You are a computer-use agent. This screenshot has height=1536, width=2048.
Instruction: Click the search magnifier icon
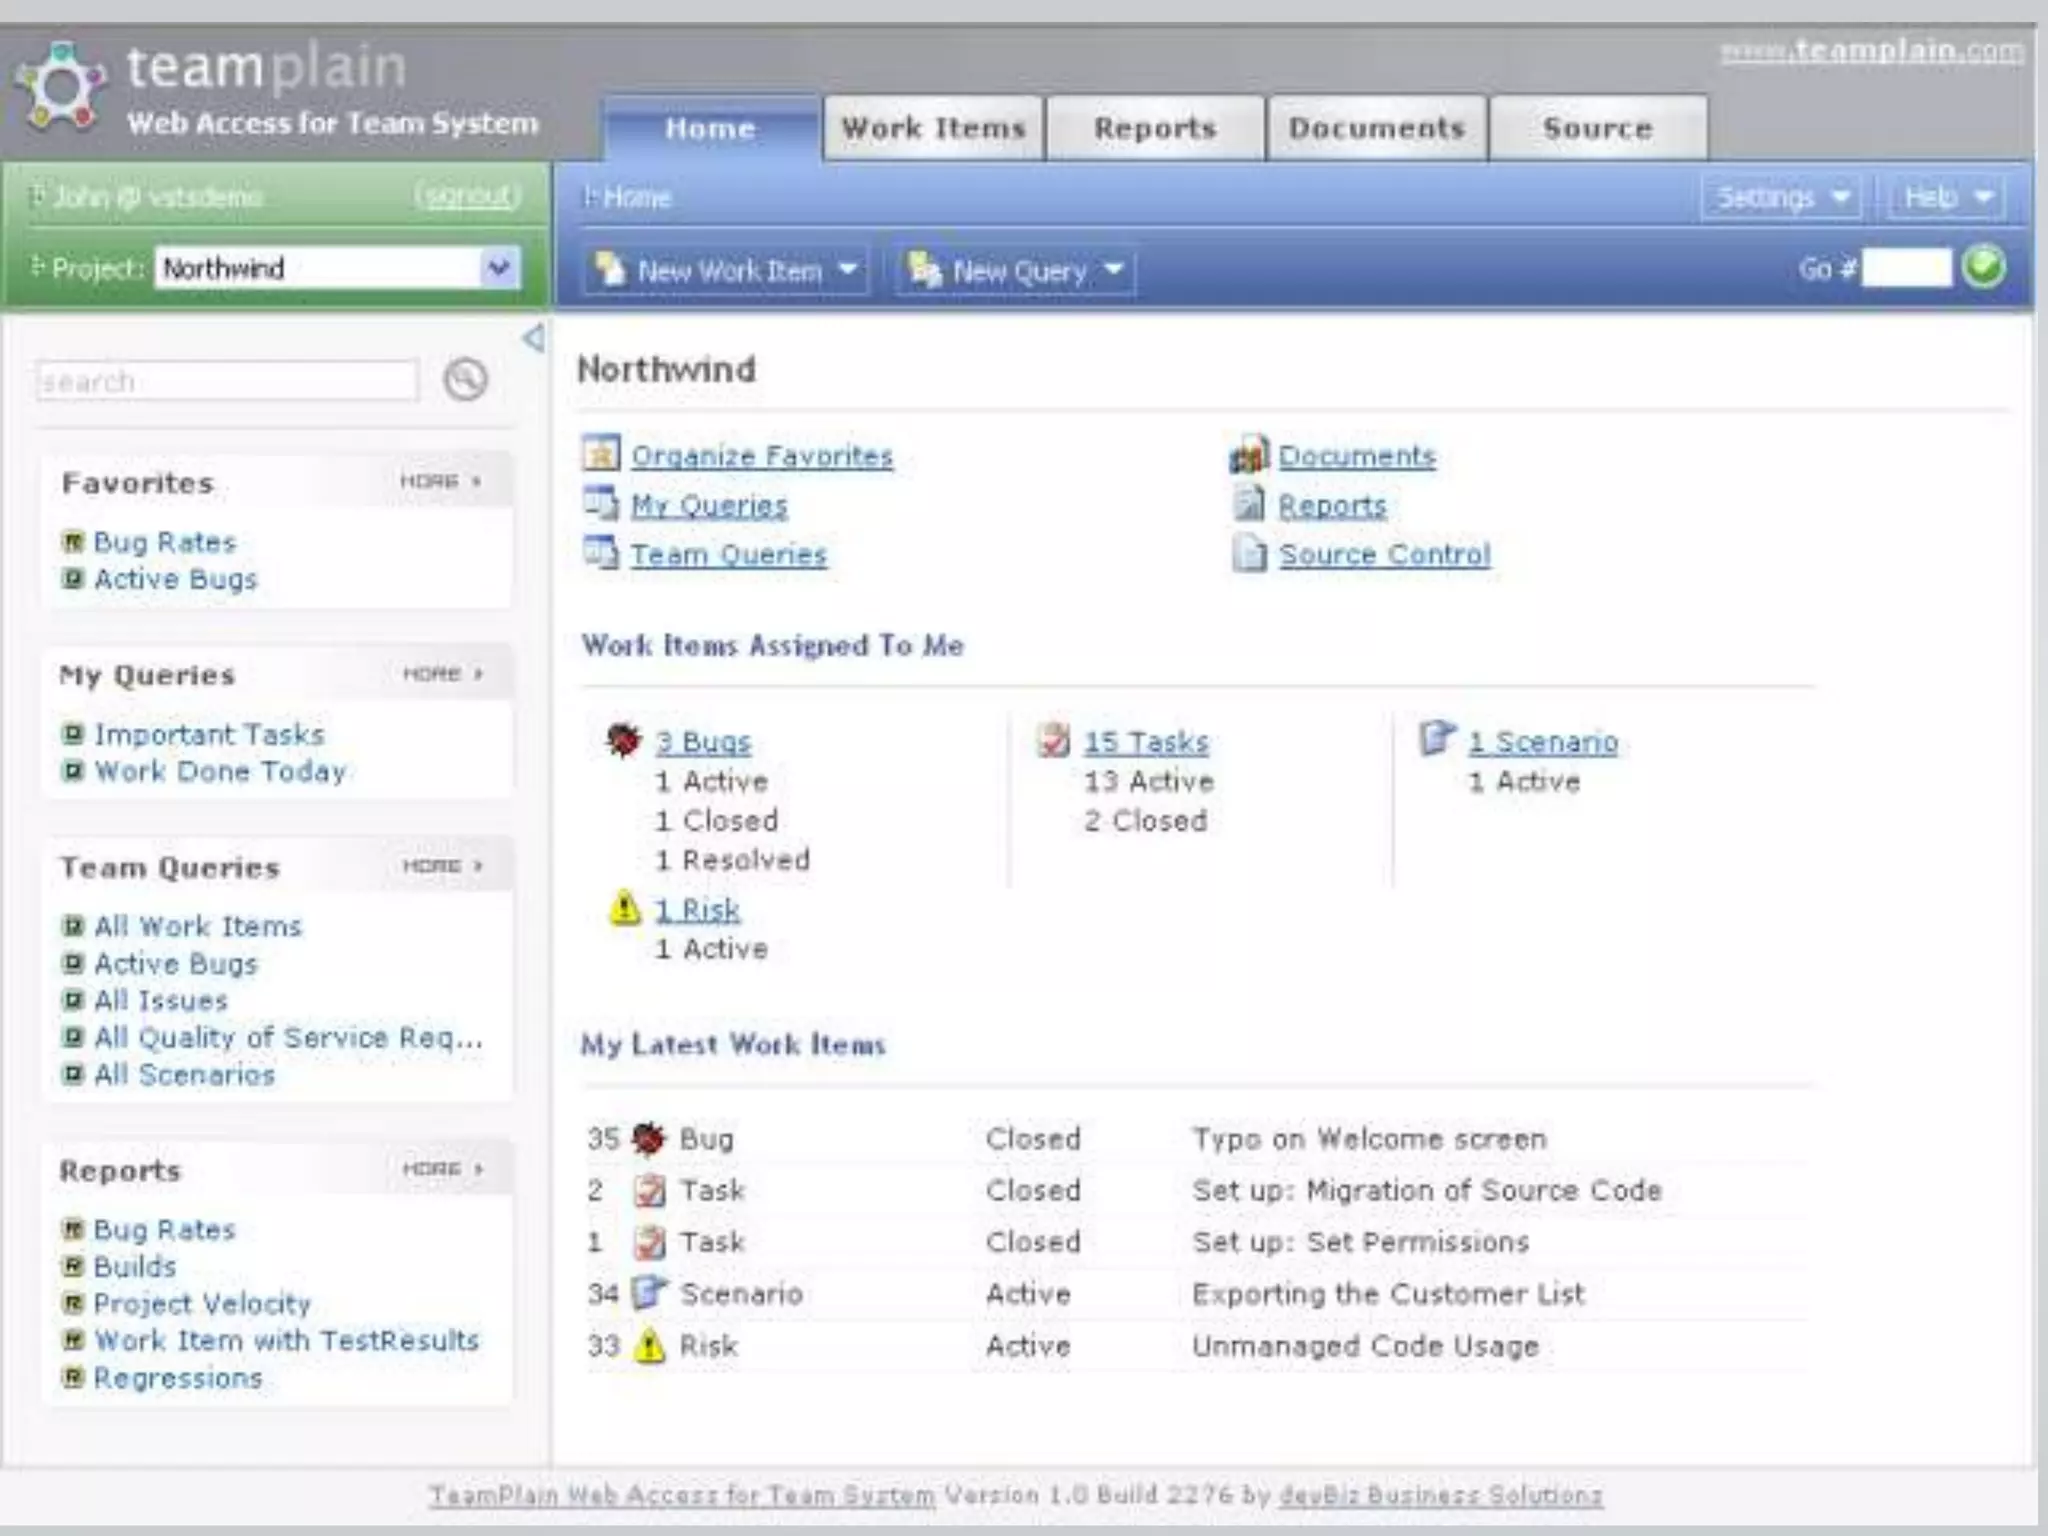click(465, 380)
